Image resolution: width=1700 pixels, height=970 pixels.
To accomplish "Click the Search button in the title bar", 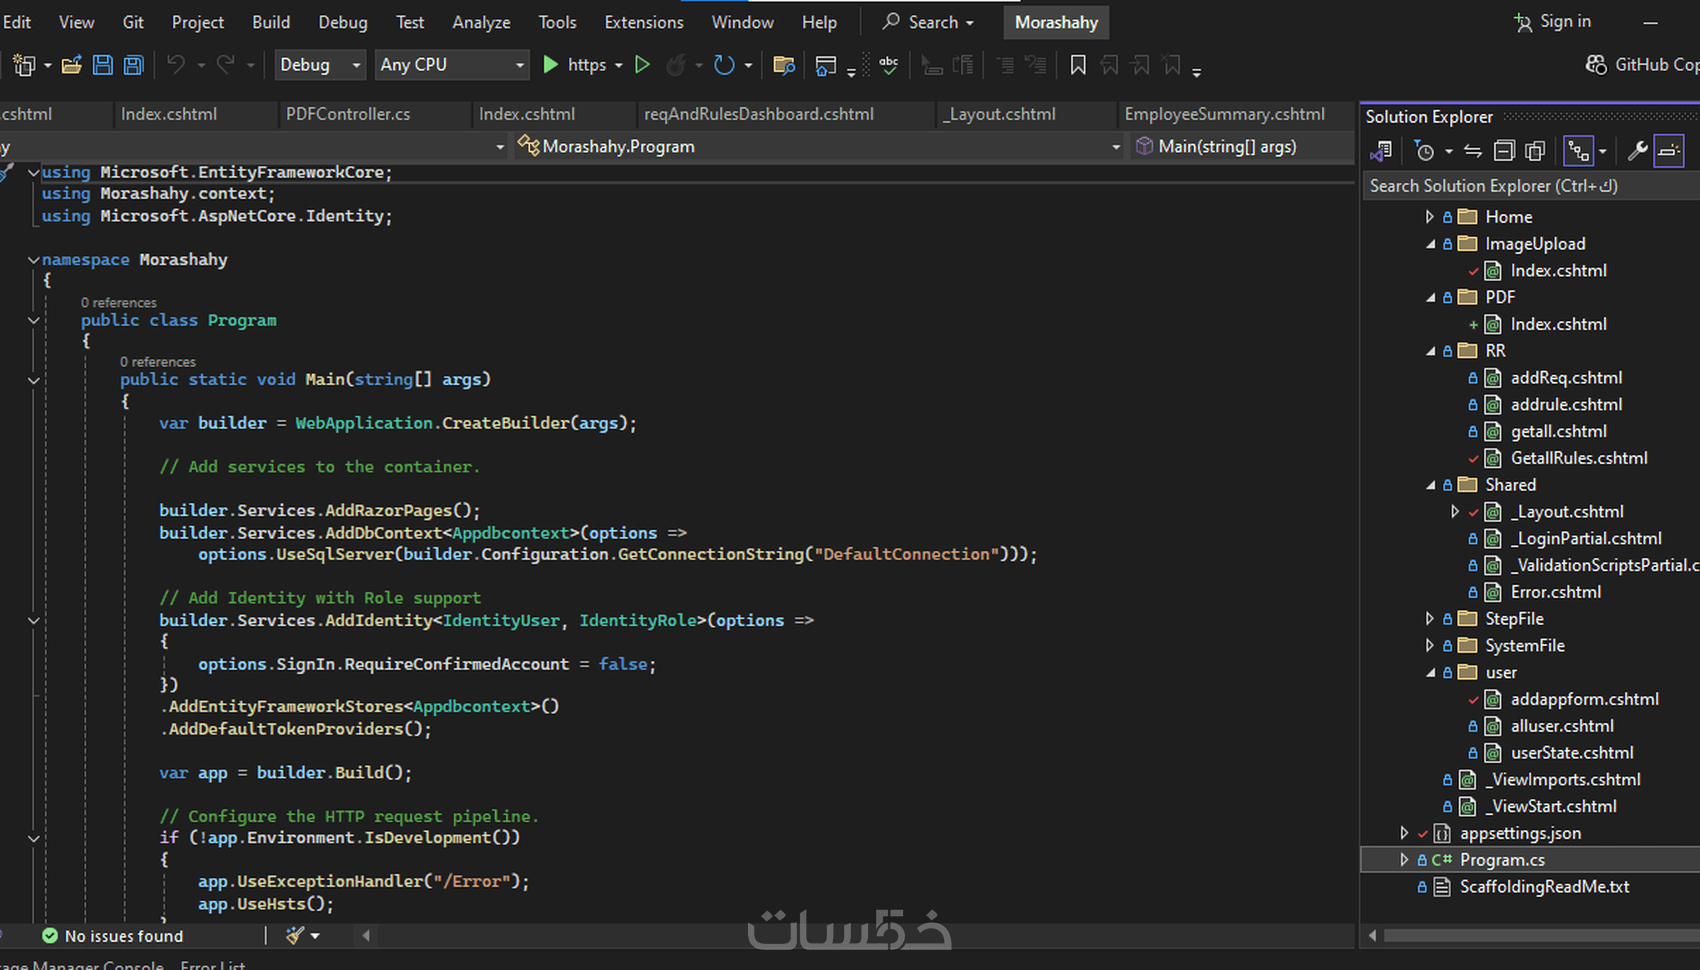I will pos(928,22).
